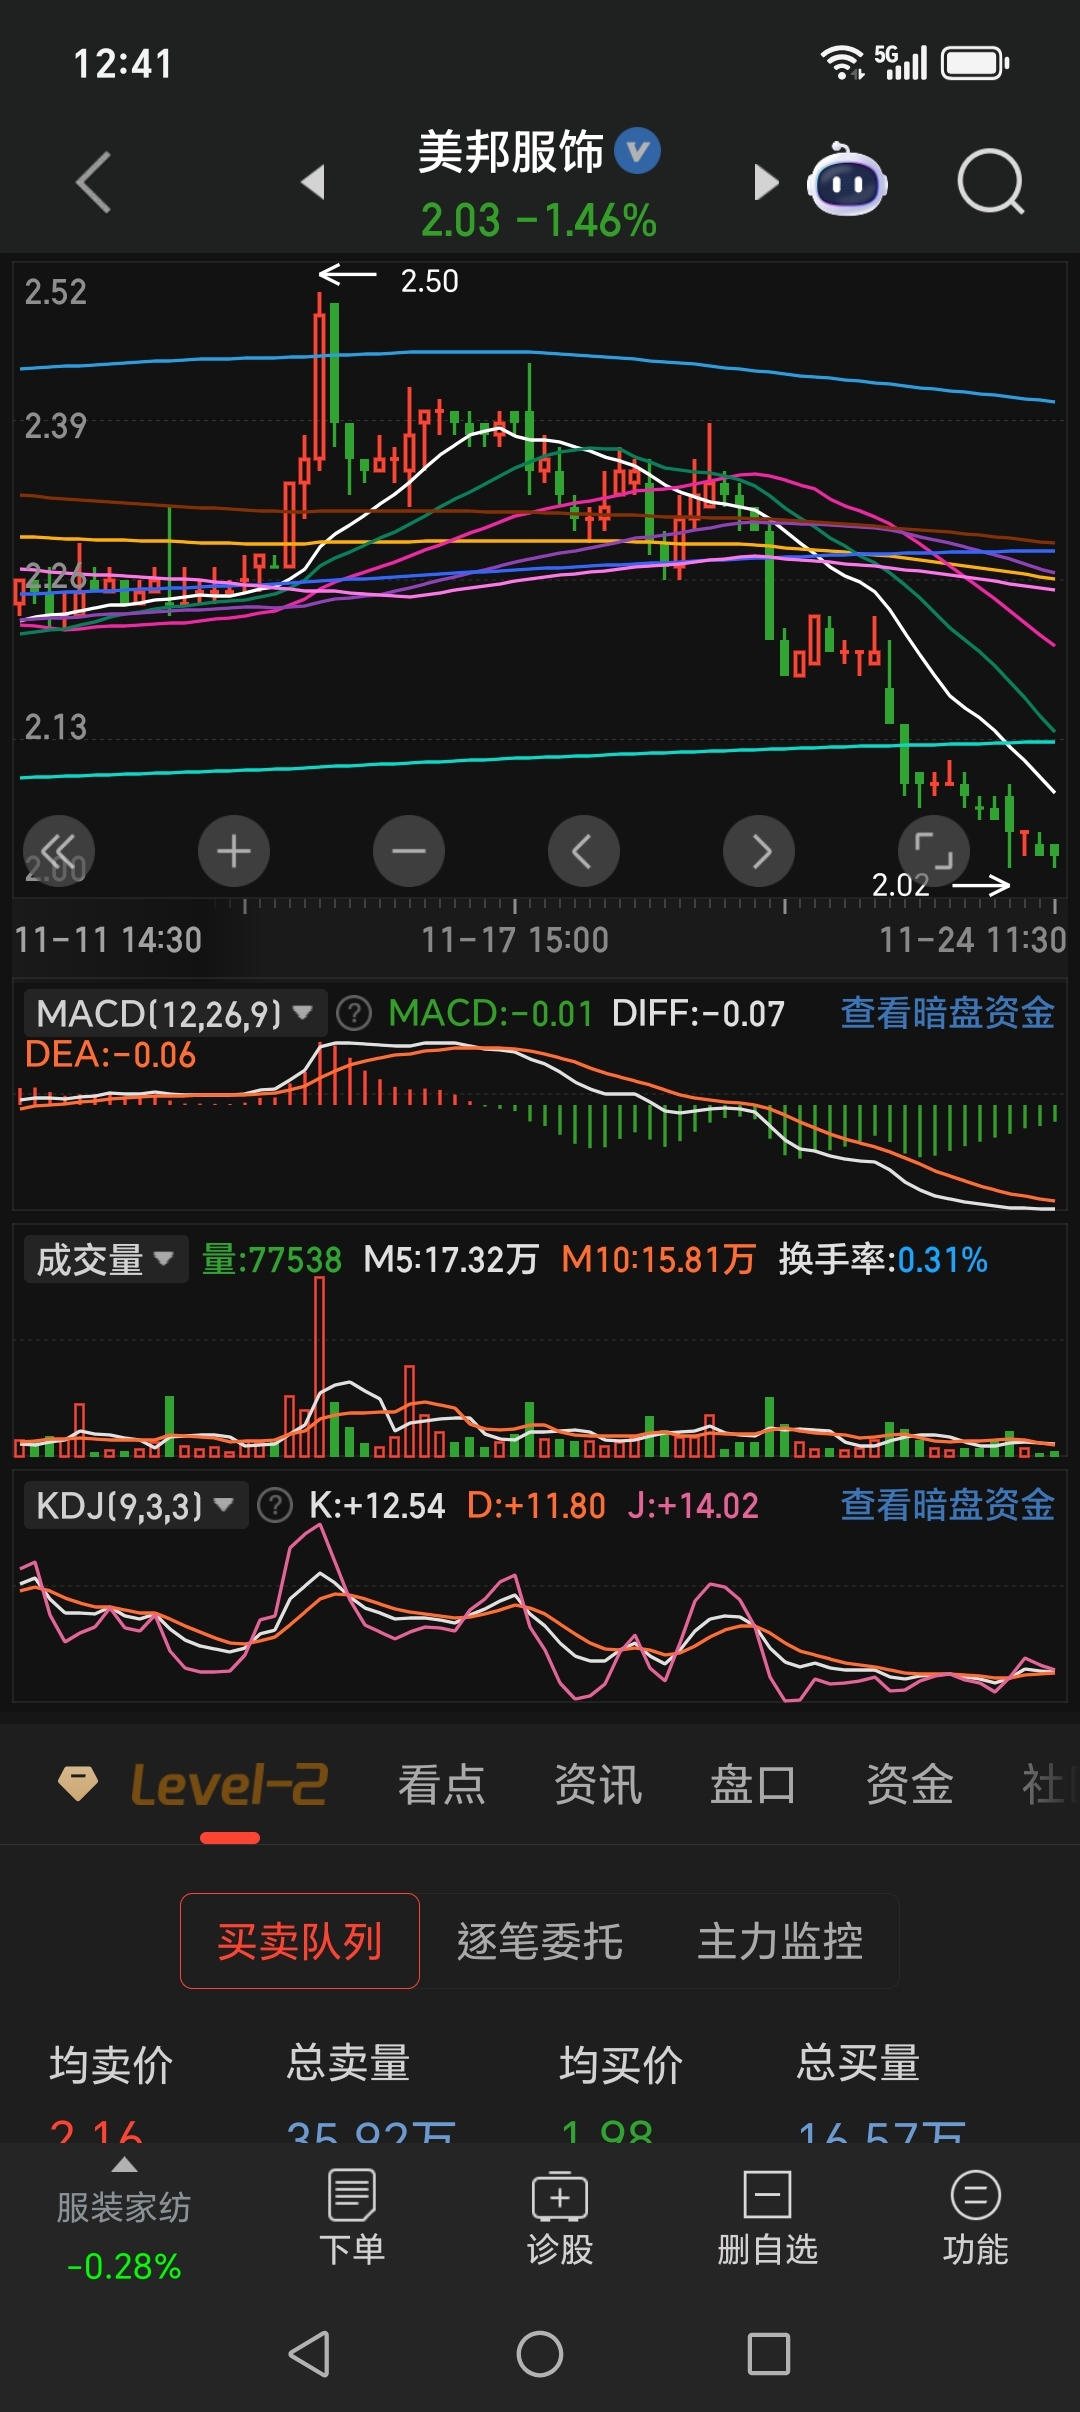Image resolution: width=1080 pixels, height=2412 pixels.
Task: Tap D:+11.80 reading
Action: click(536, 1505)
